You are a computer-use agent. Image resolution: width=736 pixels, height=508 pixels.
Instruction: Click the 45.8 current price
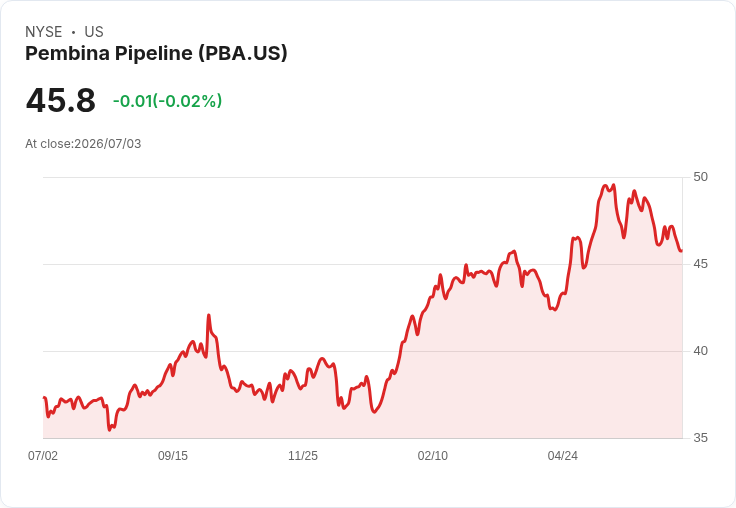[61, 100]
